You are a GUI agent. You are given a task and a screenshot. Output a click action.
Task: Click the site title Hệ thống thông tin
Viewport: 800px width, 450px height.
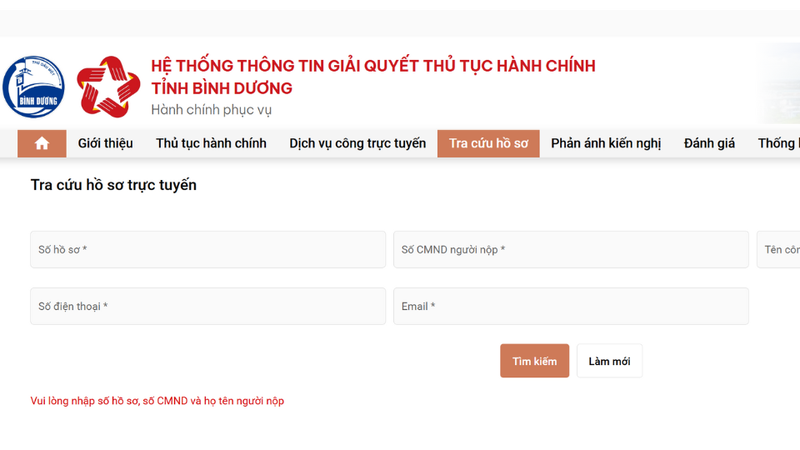pos(373,66)
